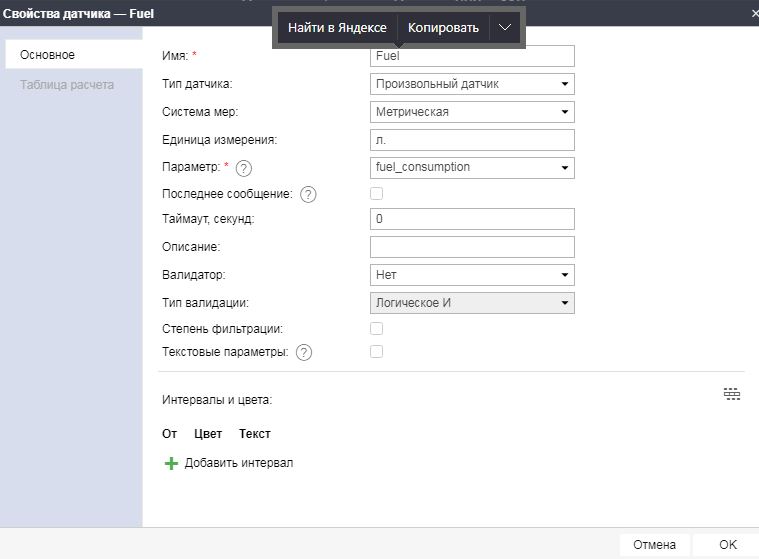This screenshot has width=759, height=559.
Task: Expand the chevron in the Yandex popup
Action: [505, 28]
